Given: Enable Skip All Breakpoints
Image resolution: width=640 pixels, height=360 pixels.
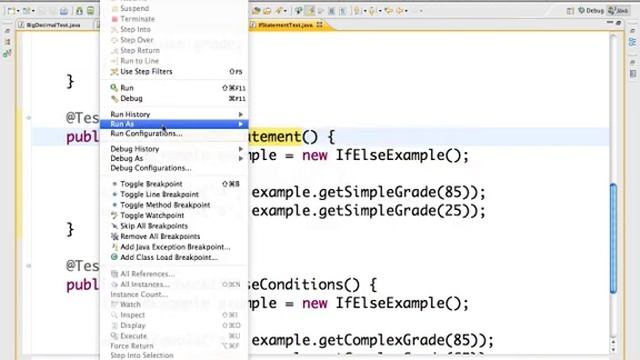Looking at the screenshot, I should click(x=174, y=226).
